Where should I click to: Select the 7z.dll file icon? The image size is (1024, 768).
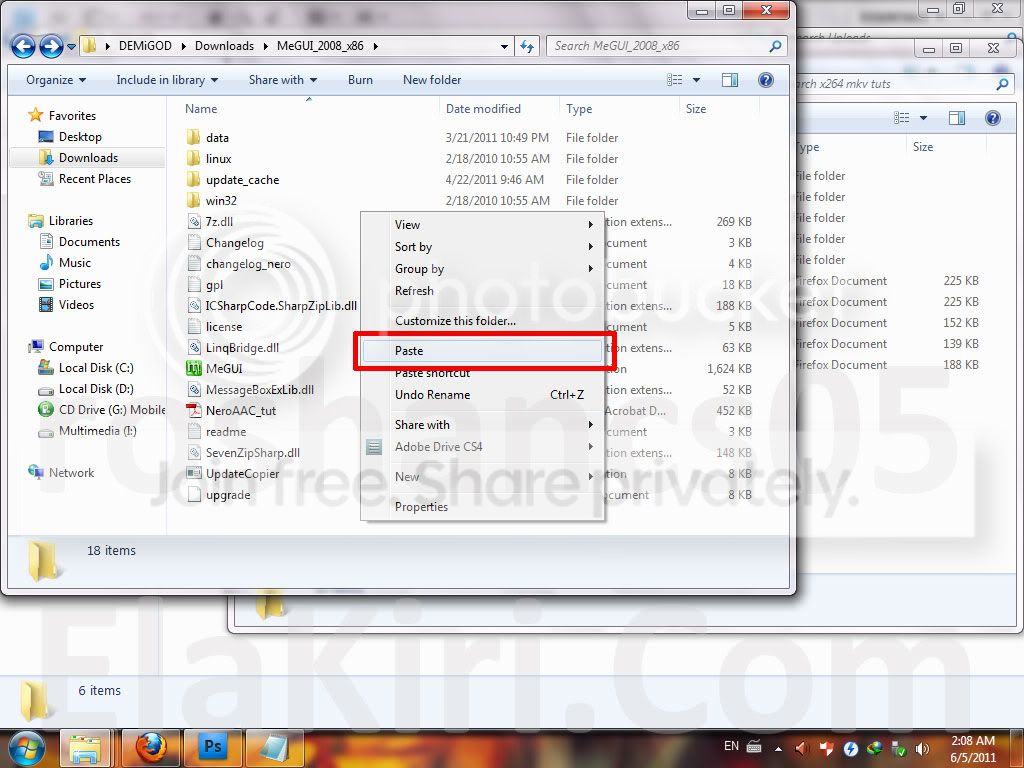[x=193, y=221]
